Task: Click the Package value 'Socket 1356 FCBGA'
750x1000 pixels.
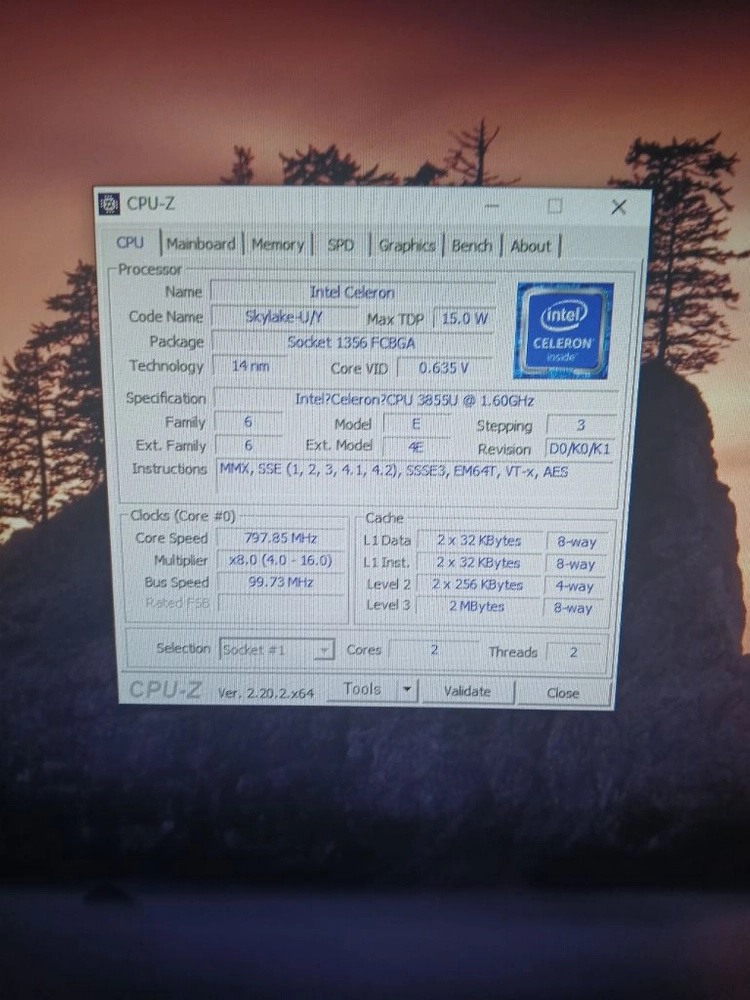Action: click(x=351, y=342)
